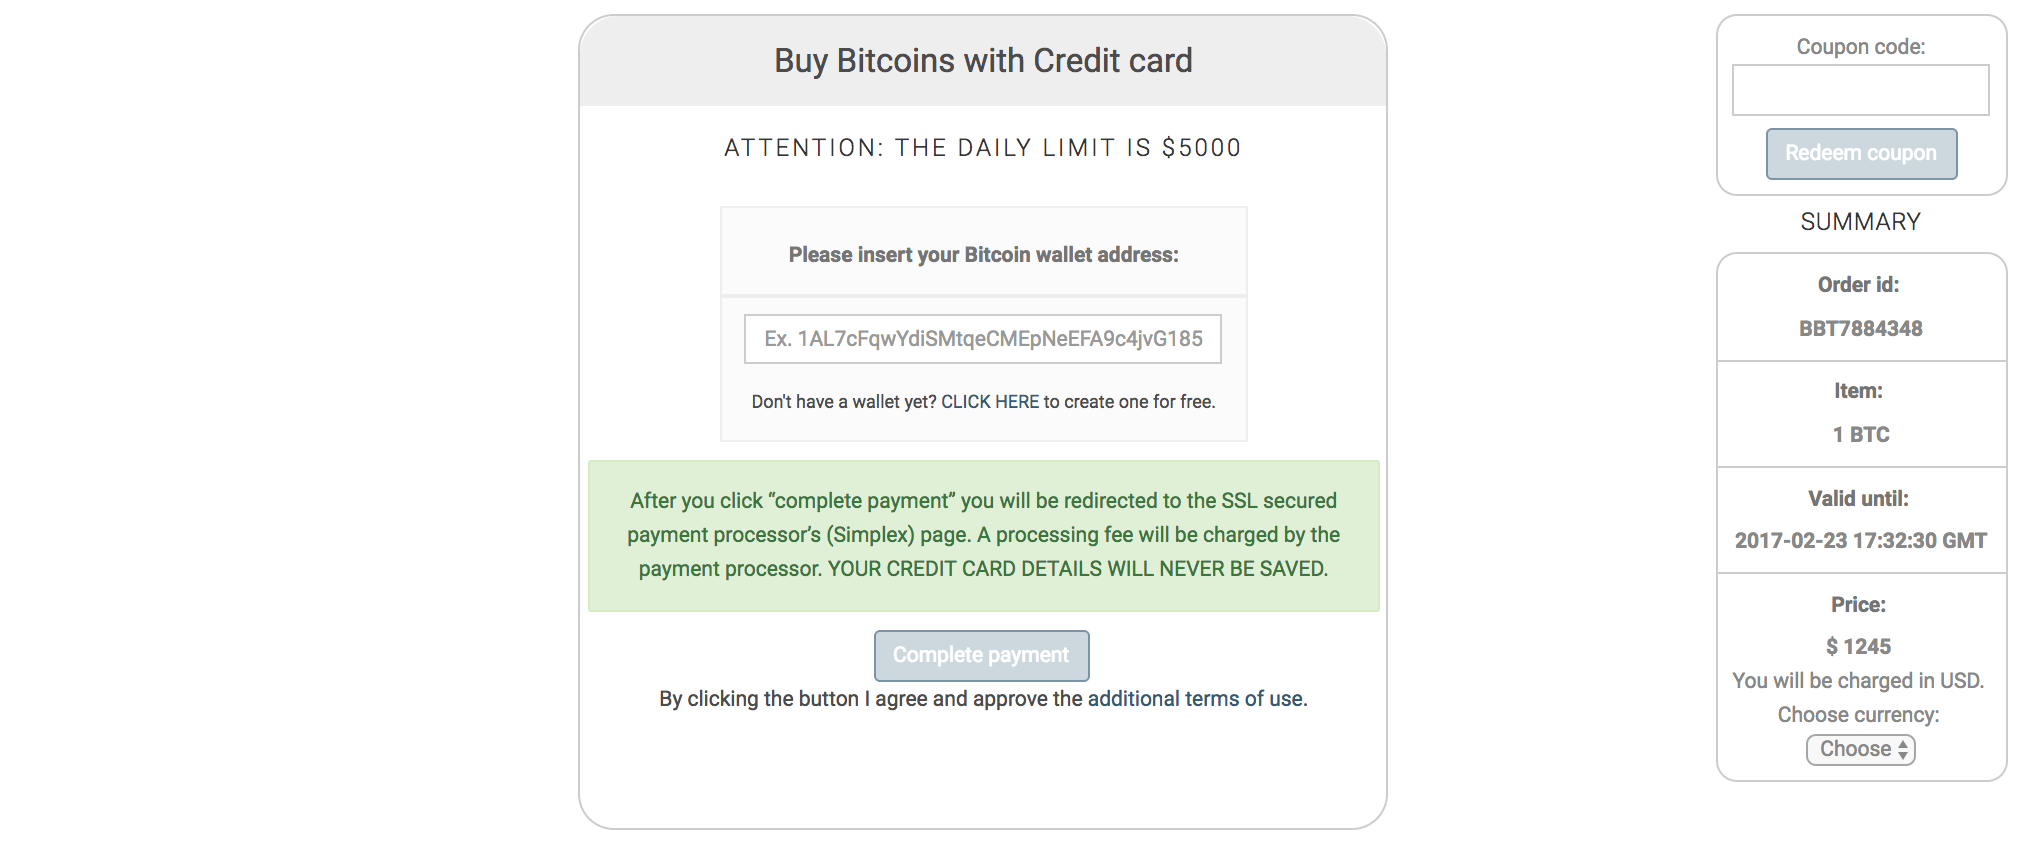The image size is (2036, 844).
Task: Click the daily limit attention notice
Action: (983, 148)
